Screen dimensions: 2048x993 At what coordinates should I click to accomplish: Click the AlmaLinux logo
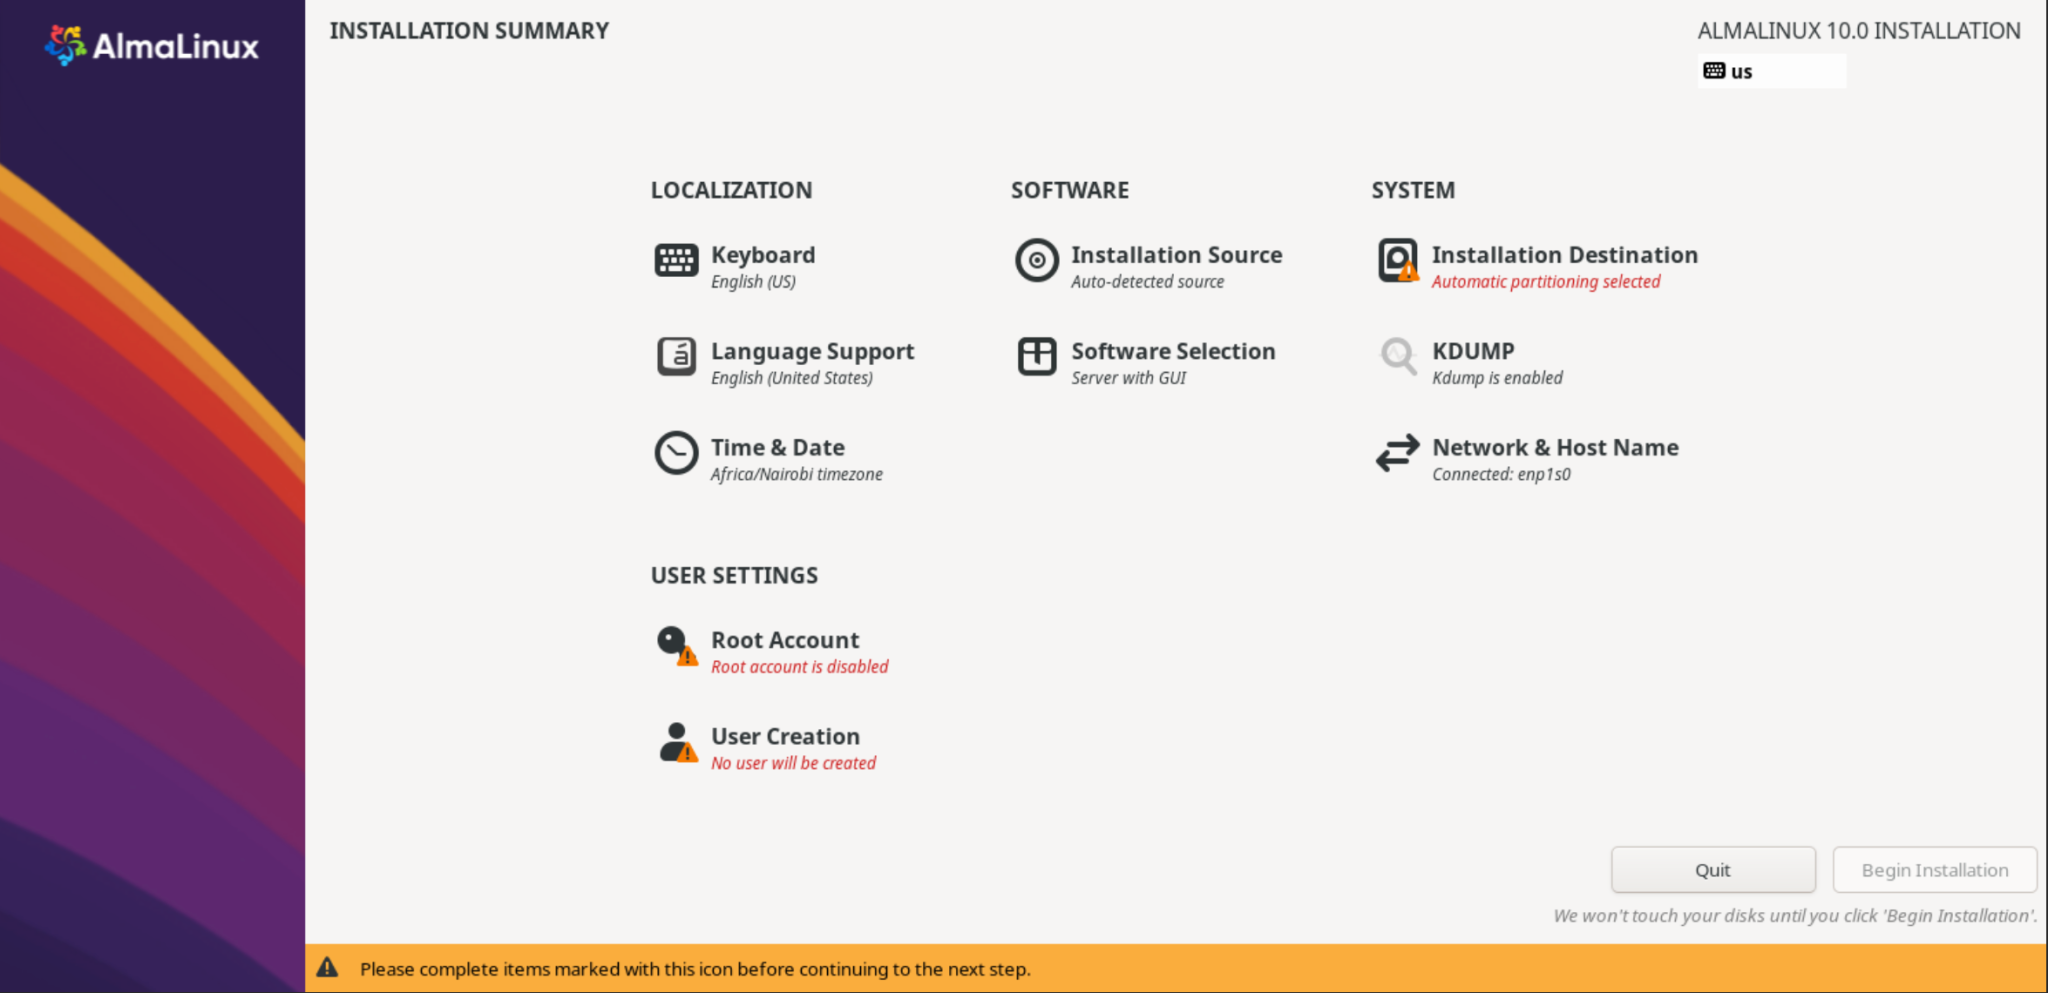[152, 44]
